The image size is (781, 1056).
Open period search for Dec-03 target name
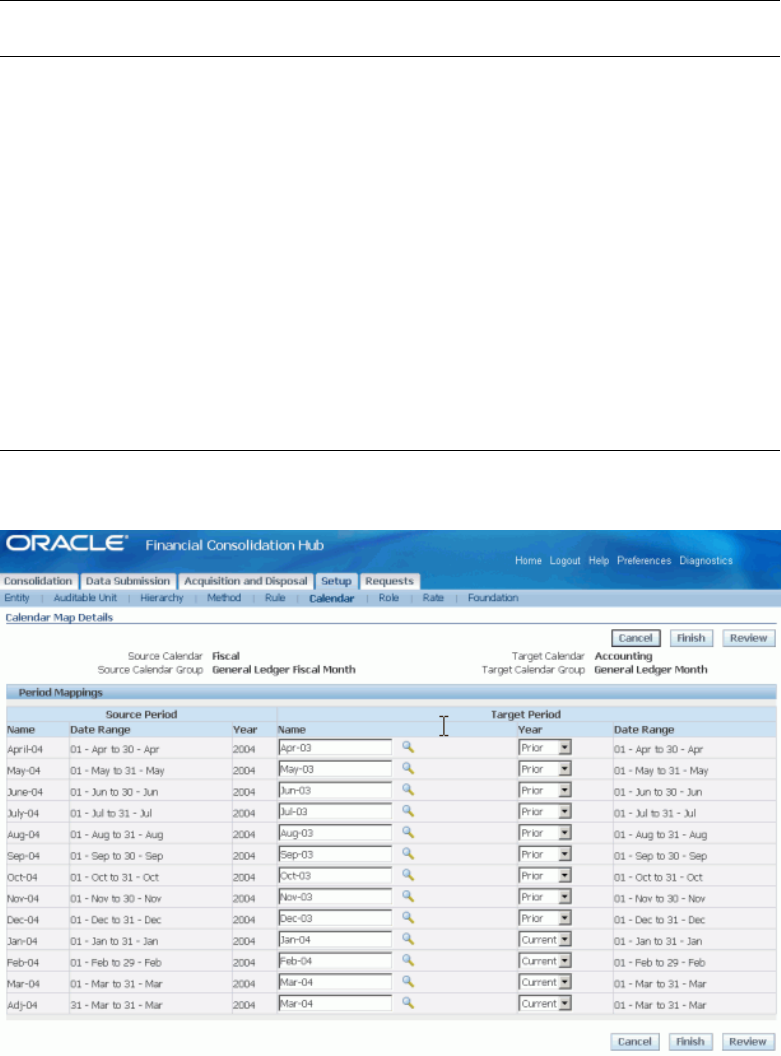click(x=408, y=917)
